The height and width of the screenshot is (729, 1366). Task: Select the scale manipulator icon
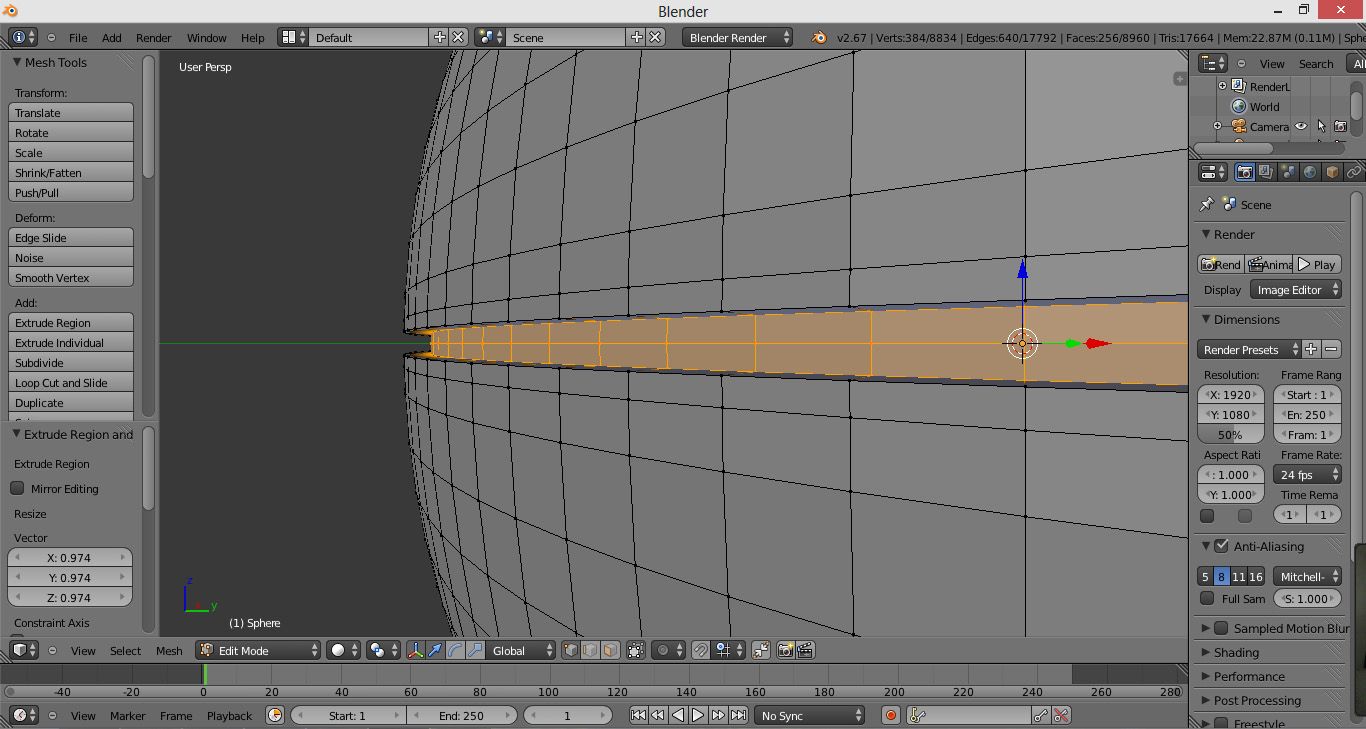[x=475, y=650]
